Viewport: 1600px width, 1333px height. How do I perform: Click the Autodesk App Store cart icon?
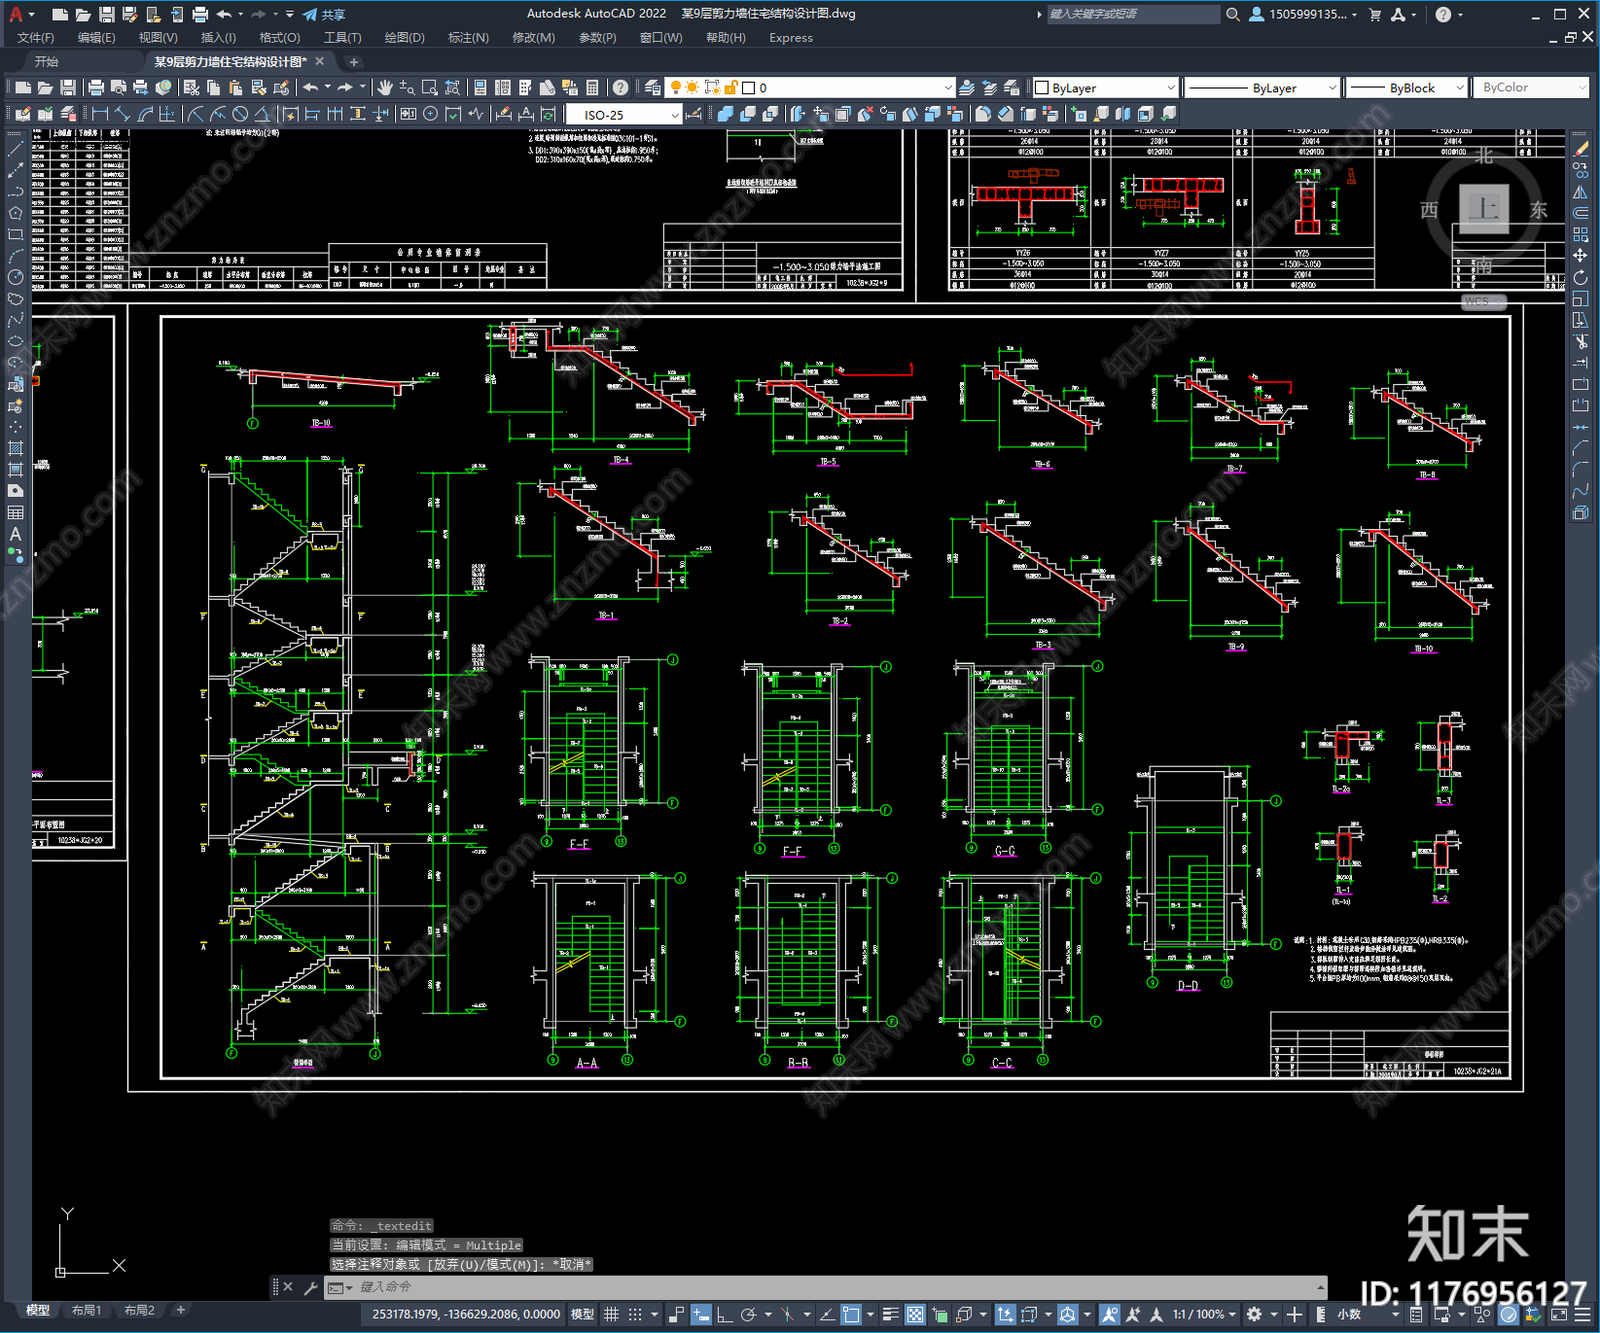[1375, 14]
